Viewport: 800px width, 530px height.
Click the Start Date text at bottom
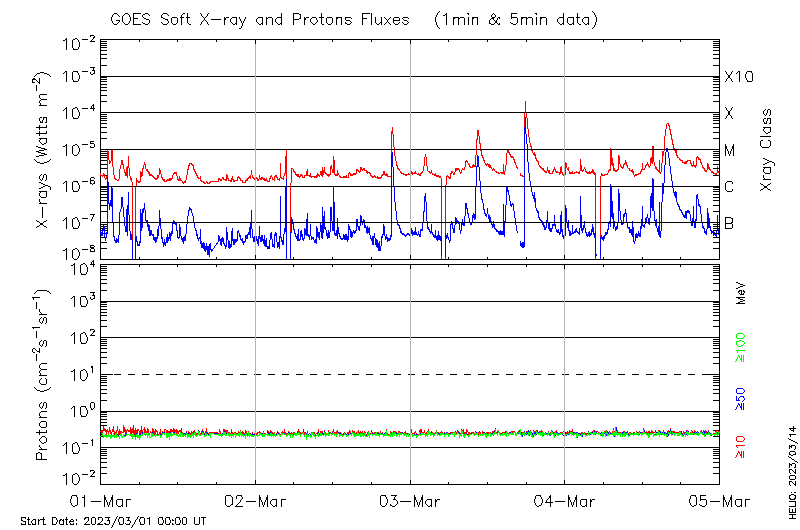coord(113,521)
